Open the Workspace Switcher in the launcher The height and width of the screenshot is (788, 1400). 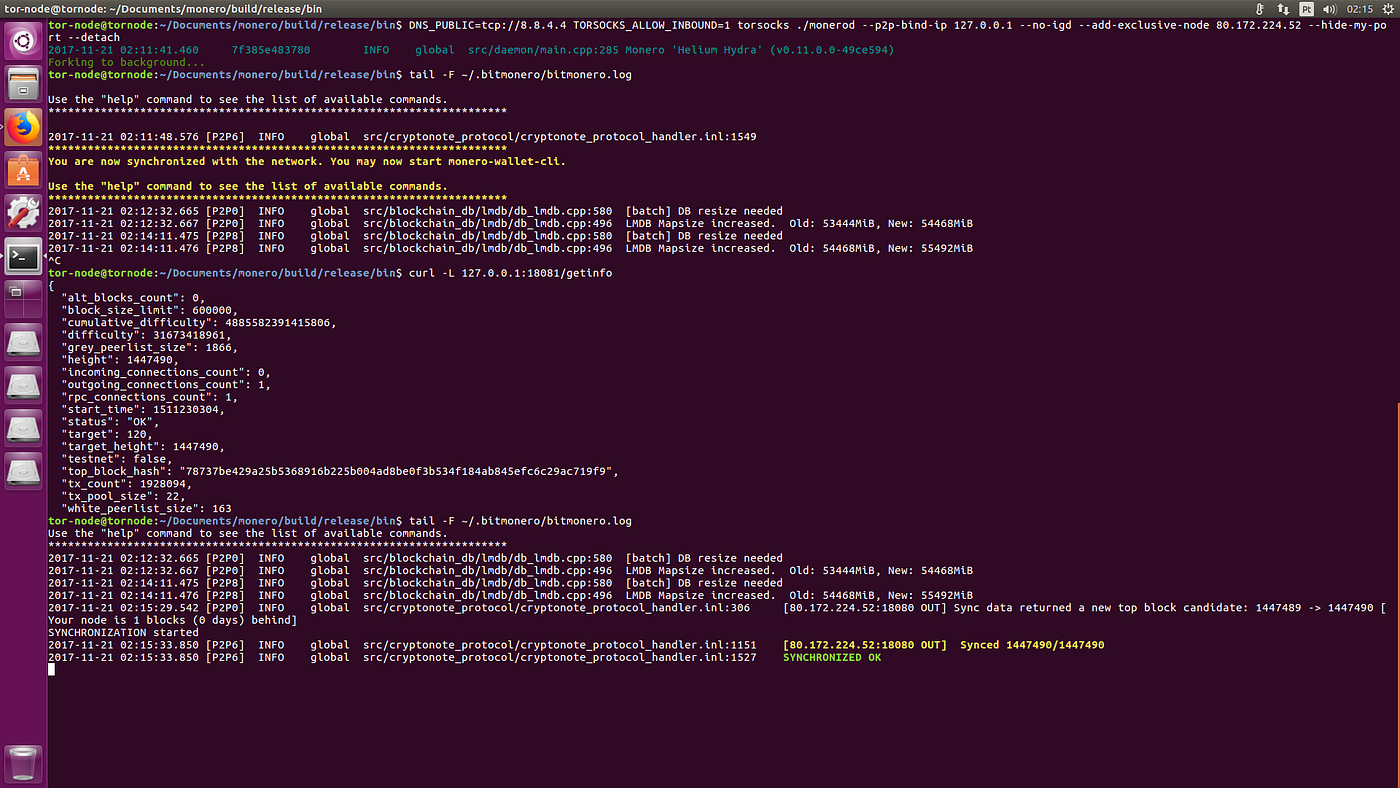click(x=23, y=299)
